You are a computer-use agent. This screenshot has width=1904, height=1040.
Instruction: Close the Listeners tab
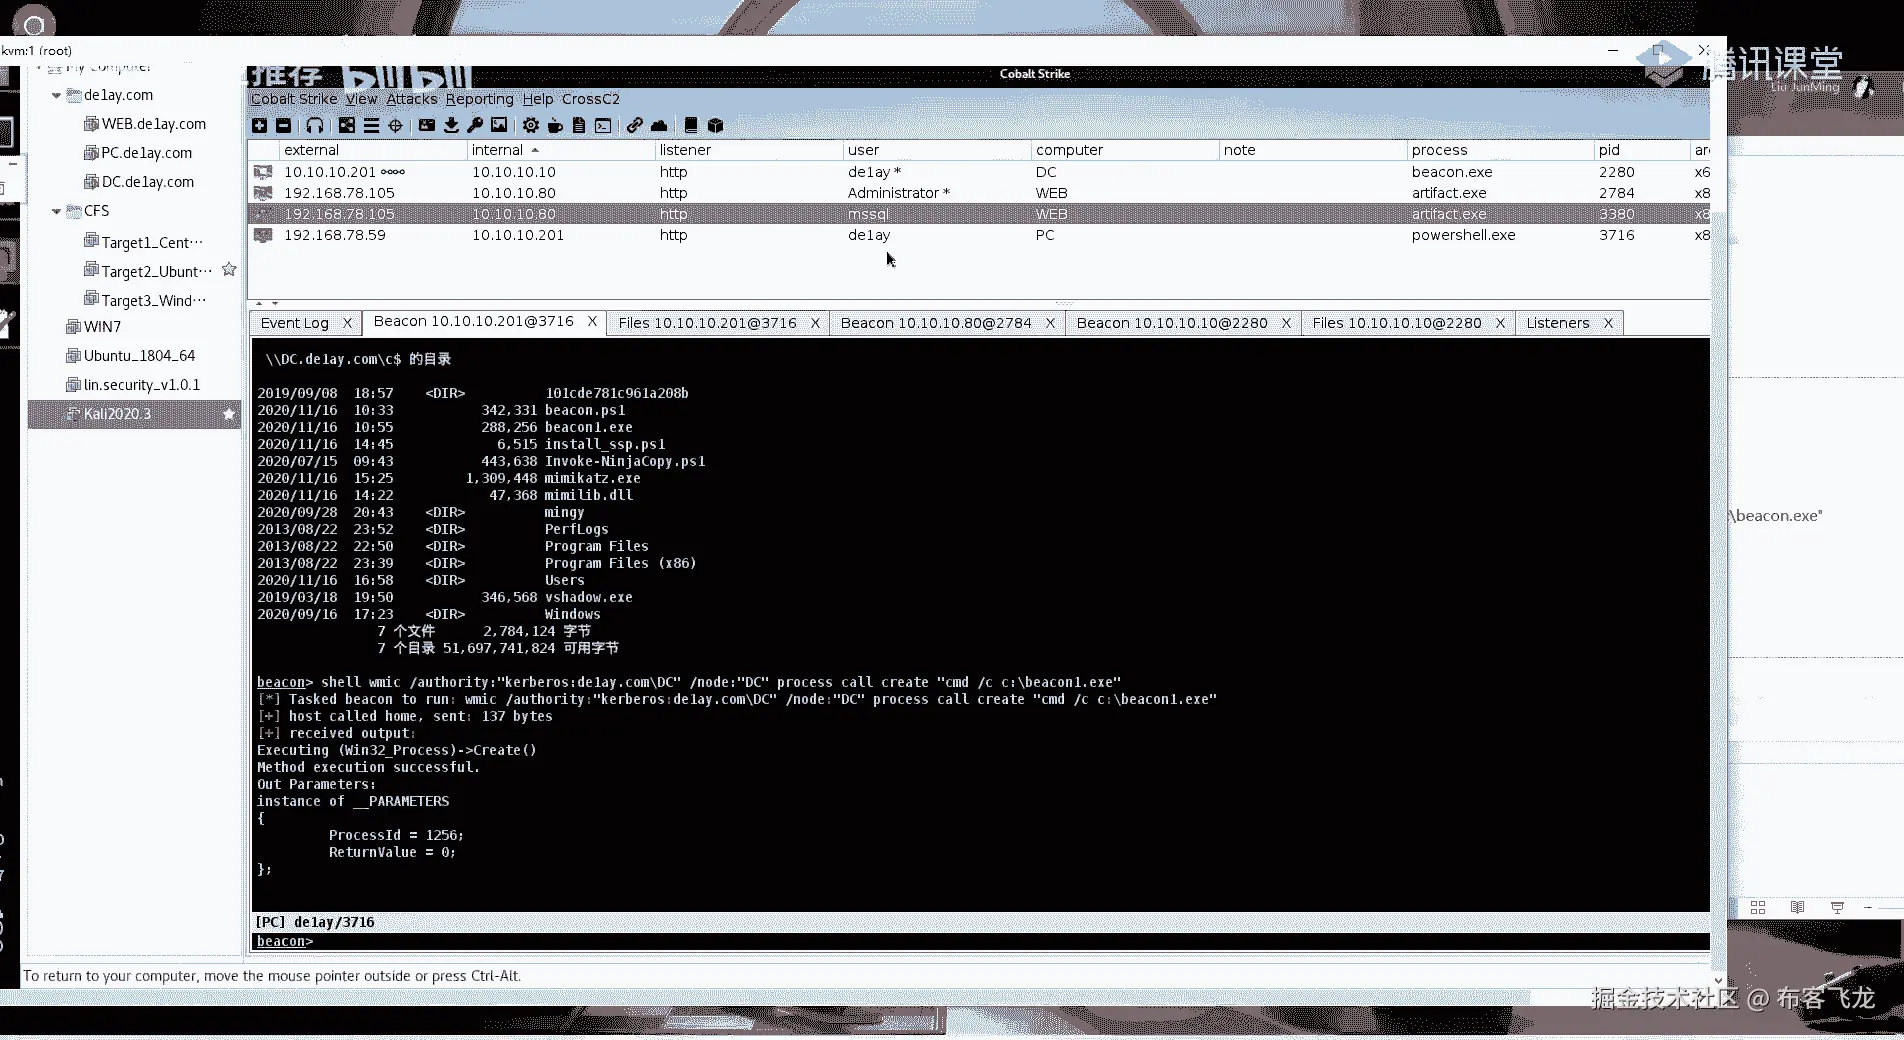click(1608, 323)
